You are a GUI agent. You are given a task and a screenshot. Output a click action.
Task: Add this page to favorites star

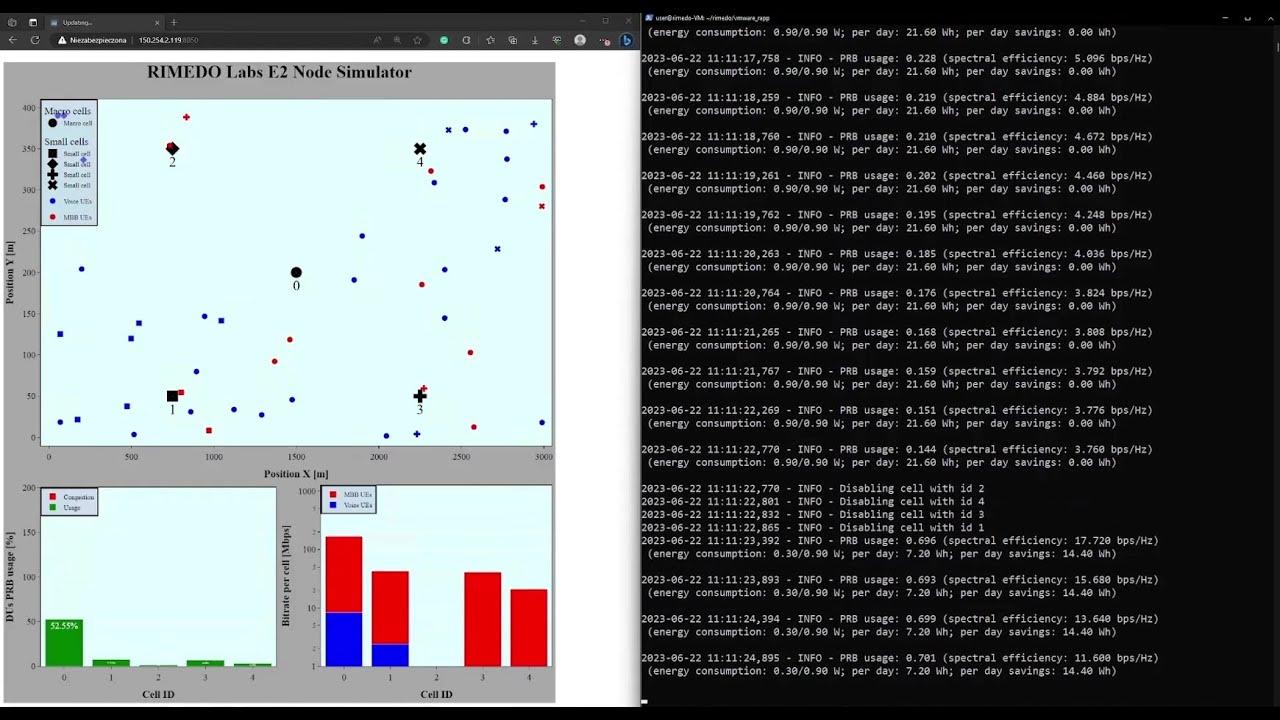coord(417,40)
